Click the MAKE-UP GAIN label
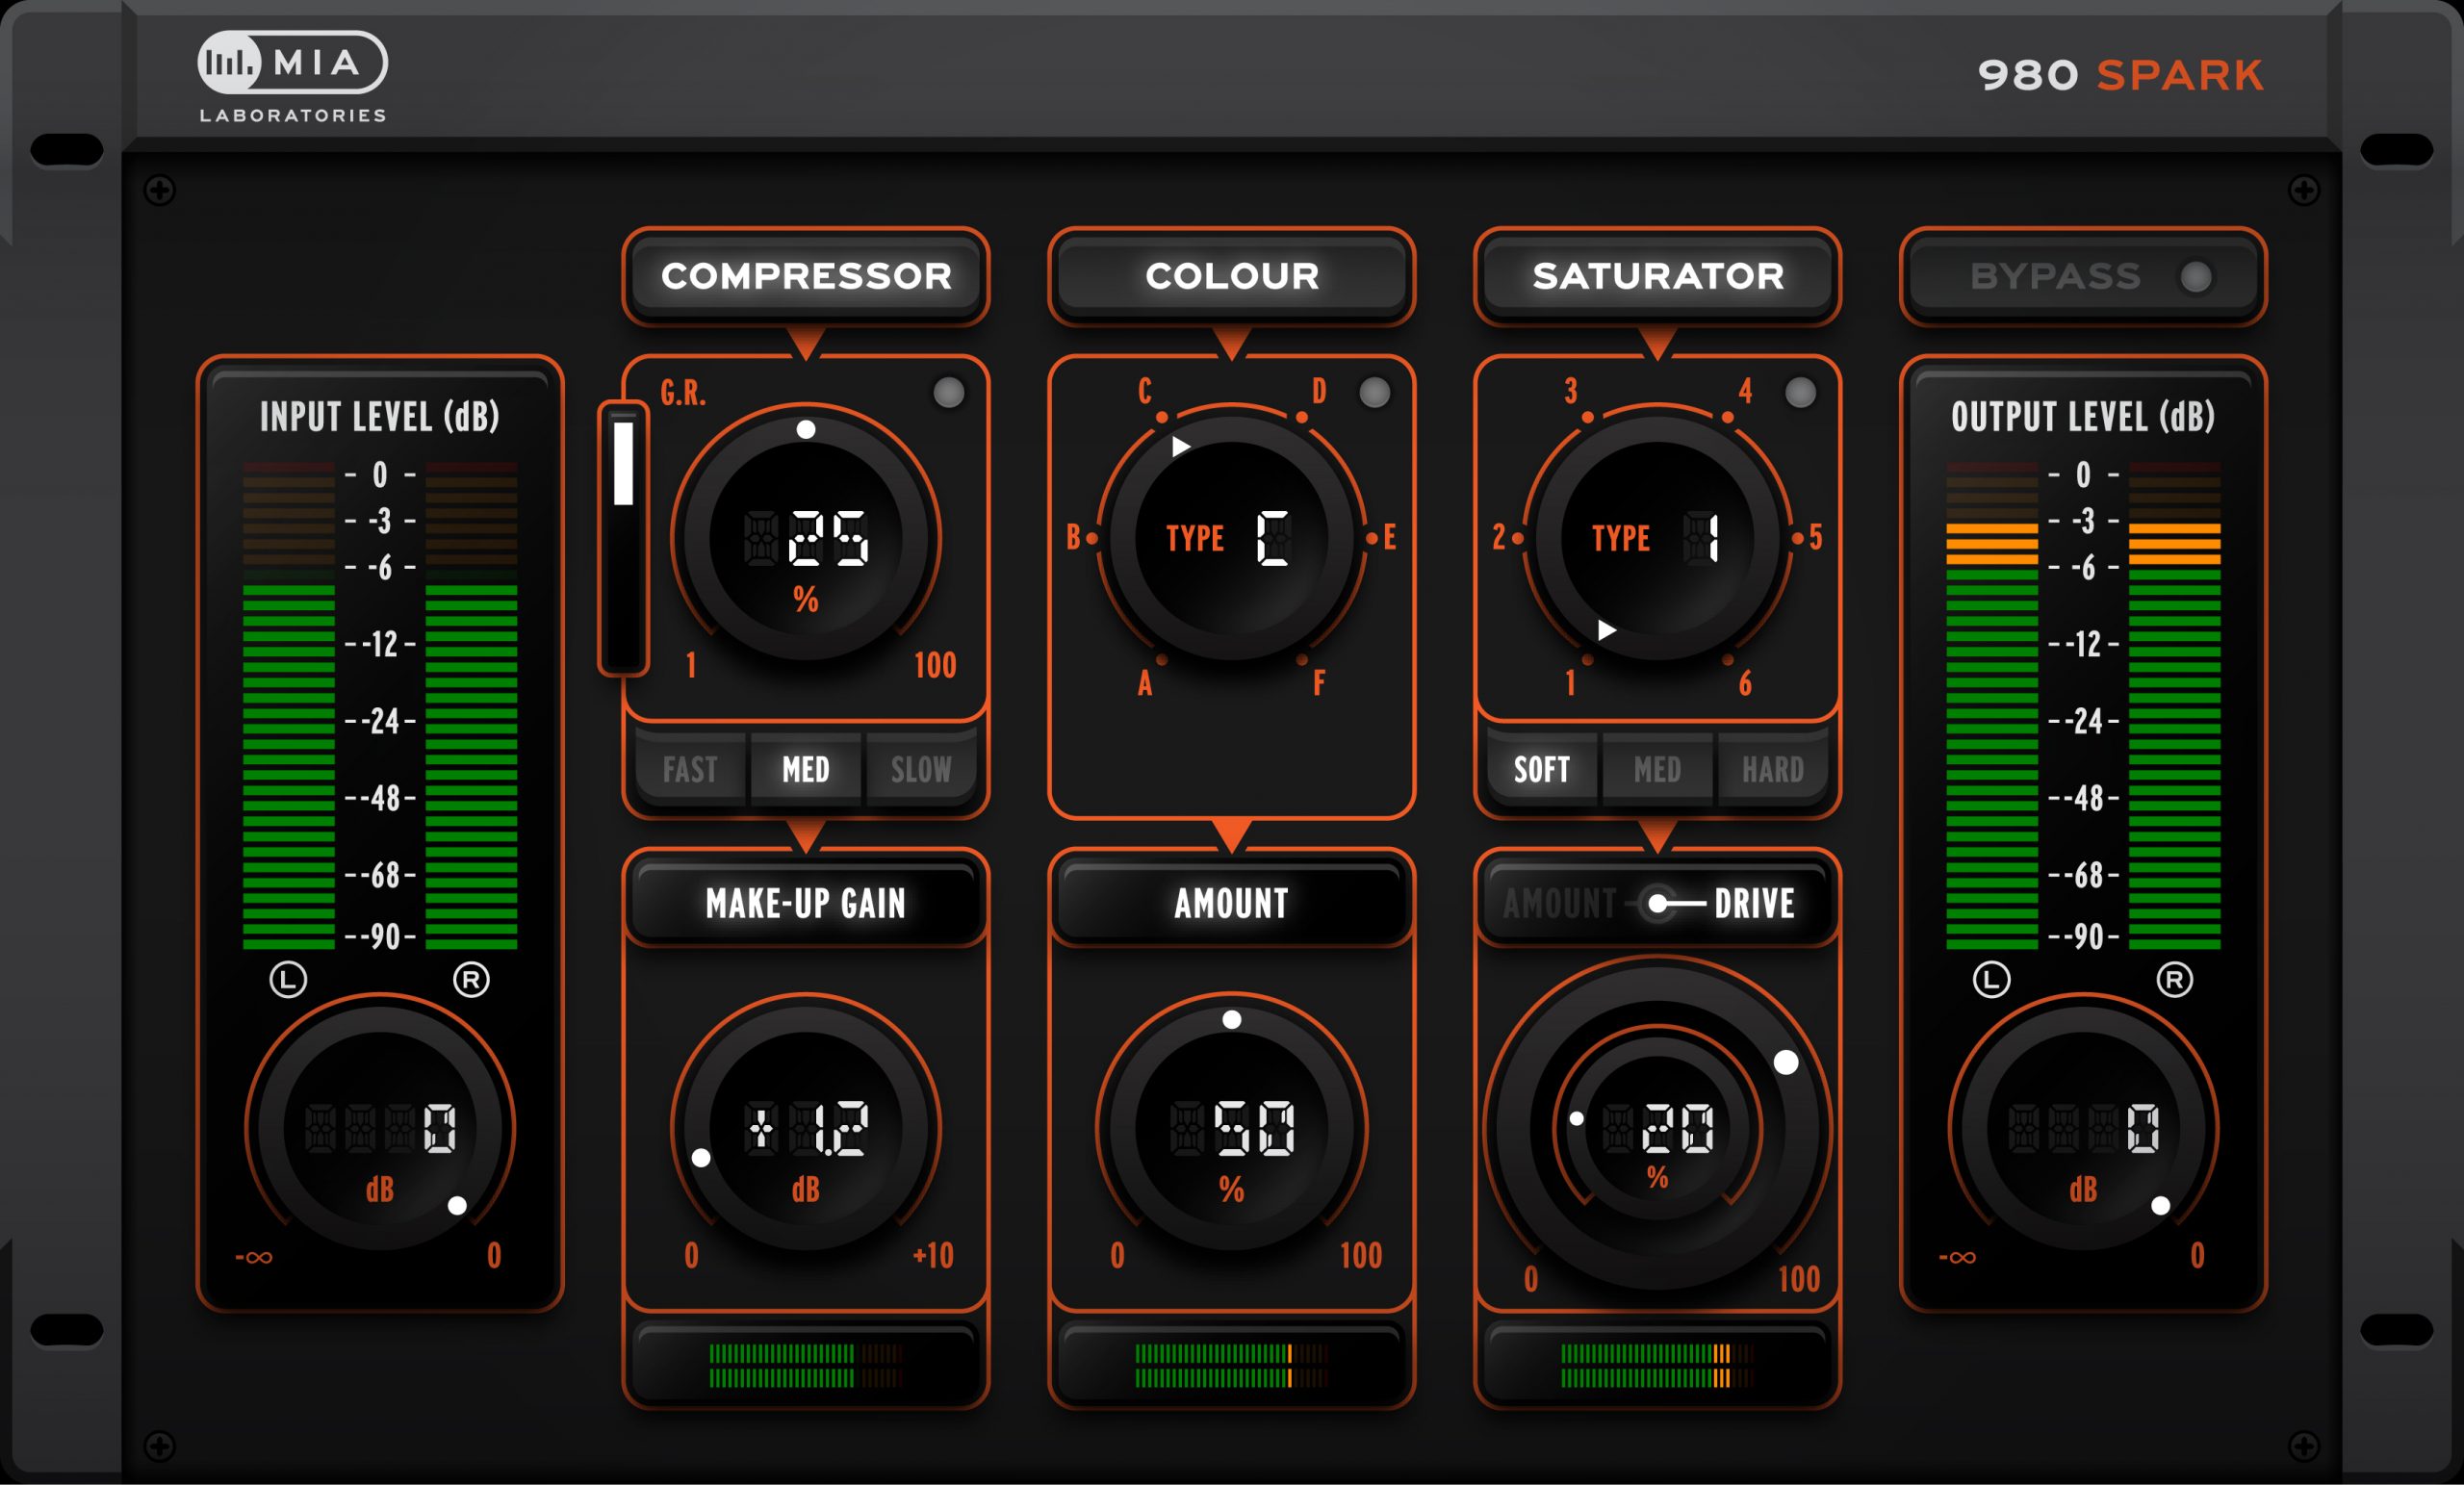Image resolution: width=2464 pixels, height=1485 pixels. tap(807, 905)
